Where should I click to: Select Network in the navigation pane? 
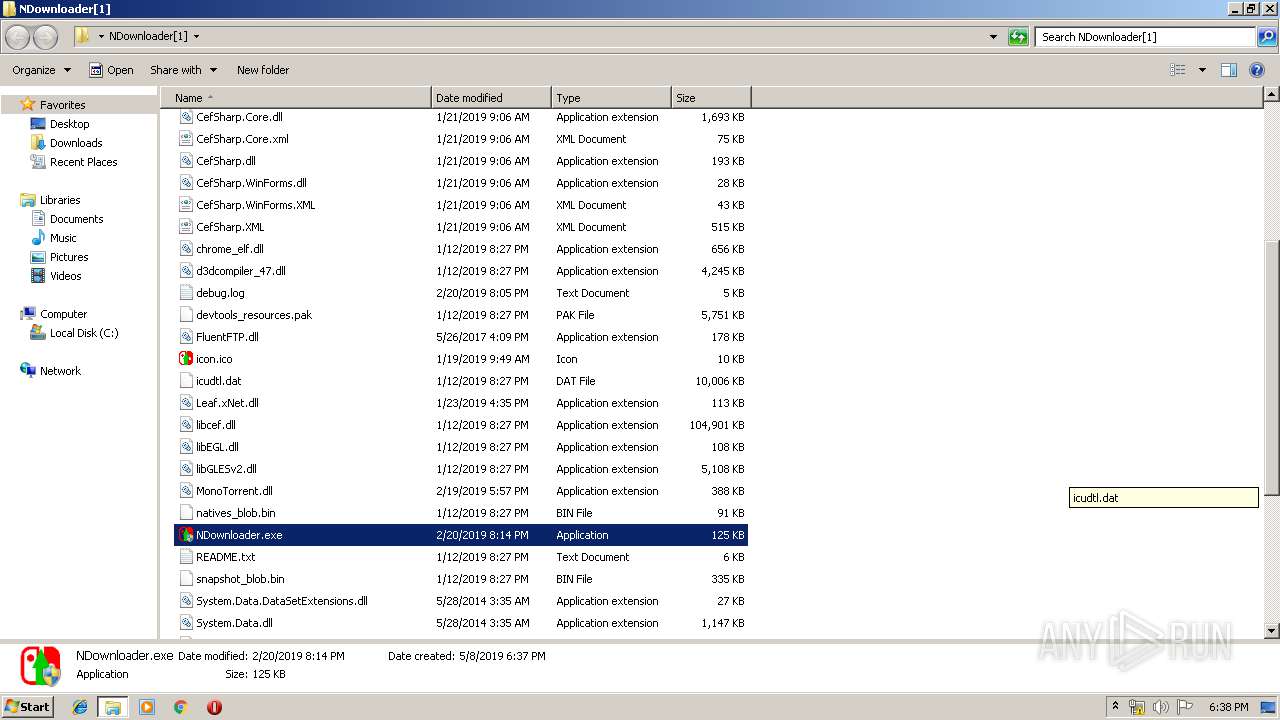click(60, 371)
